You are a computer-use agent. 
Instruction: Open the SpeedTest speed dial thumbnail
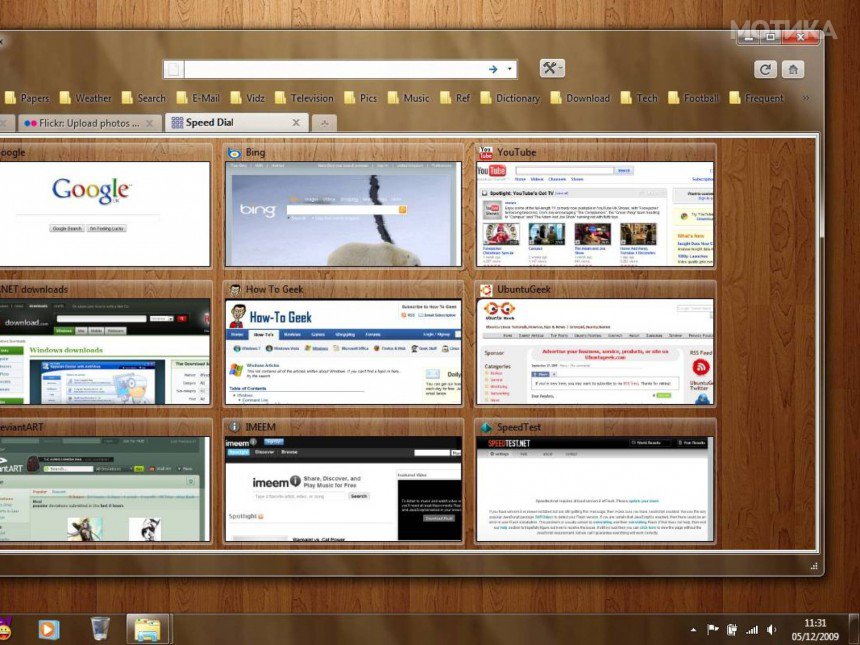point(595,489)
